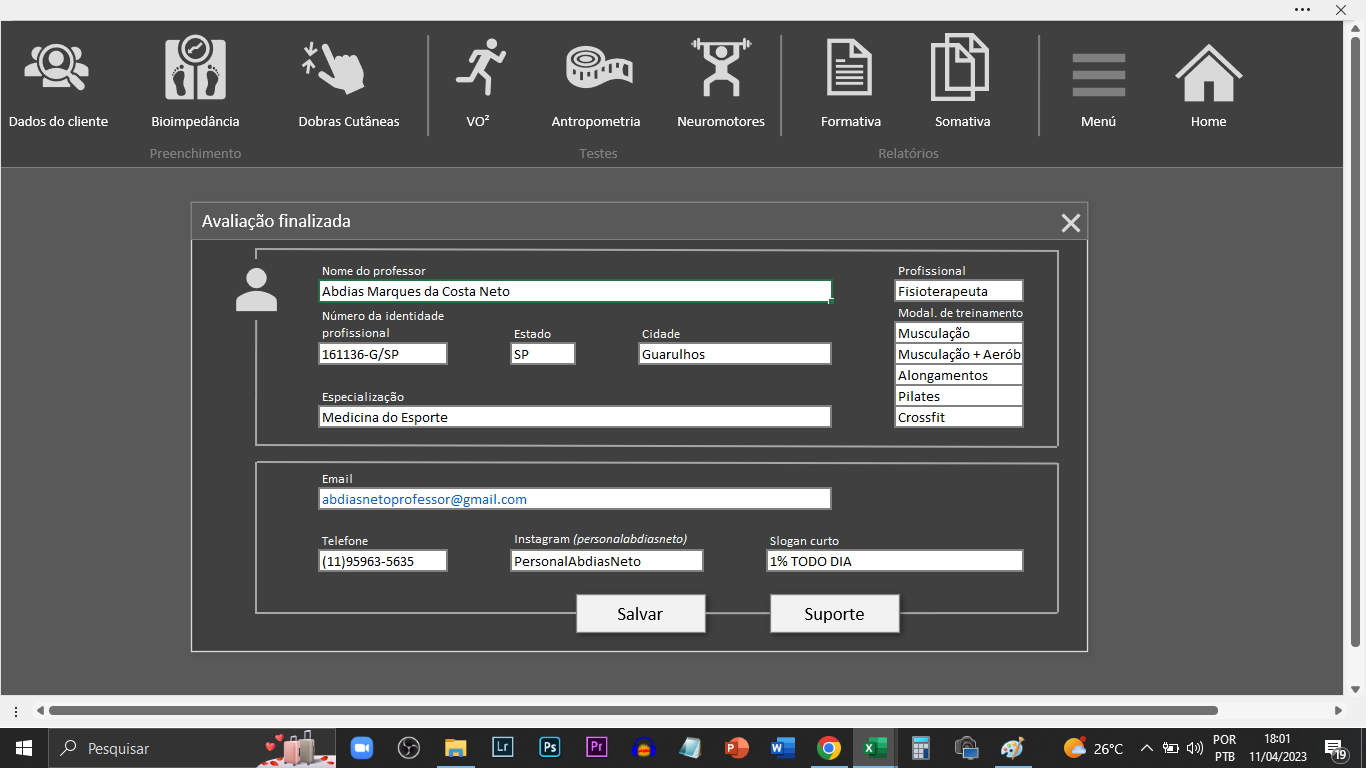
Task: Open Antropometria measuring tape icon
Action: point(597,69)
